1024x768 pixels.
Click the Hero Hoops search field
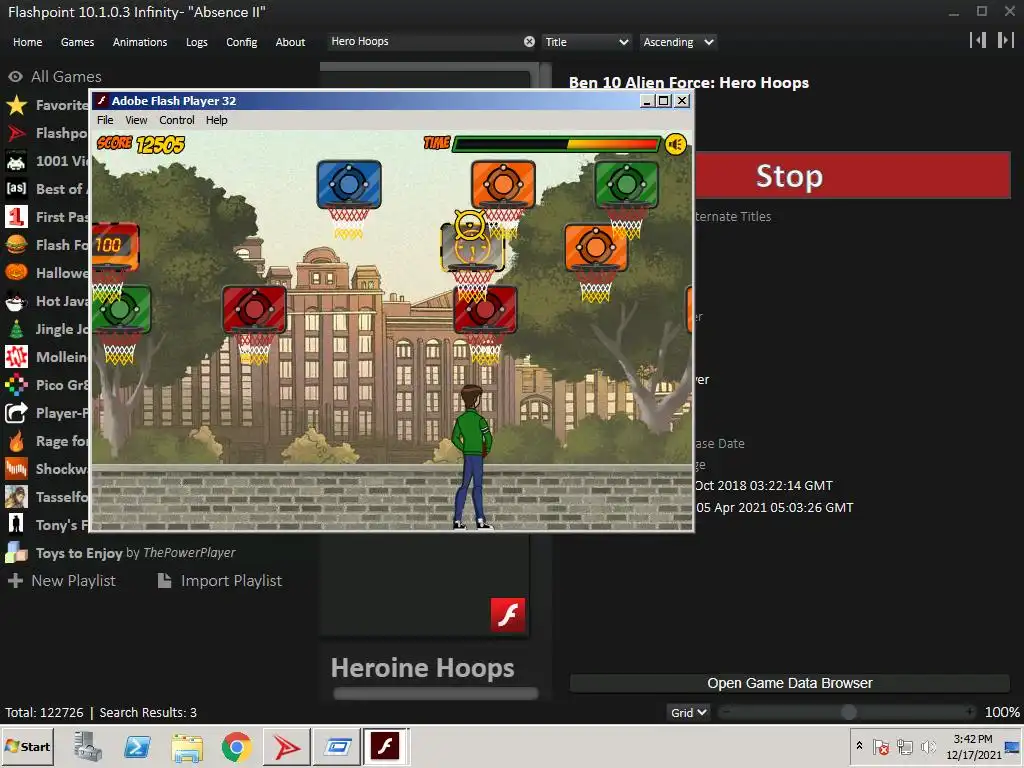click(424, 42)
